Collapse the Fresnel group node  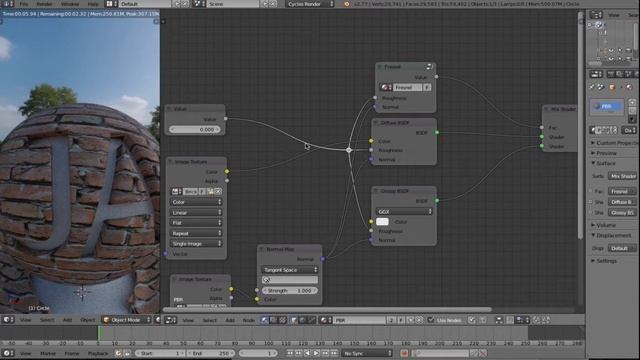(x=380, y=67)
